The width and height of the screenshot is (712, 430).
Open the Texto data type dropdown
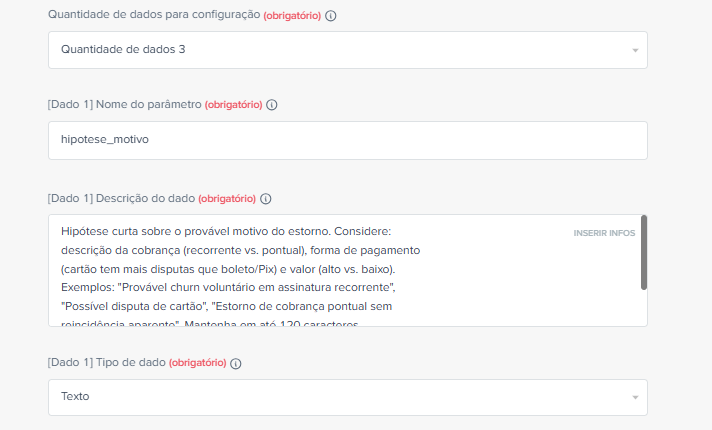[x=348, y=397]
